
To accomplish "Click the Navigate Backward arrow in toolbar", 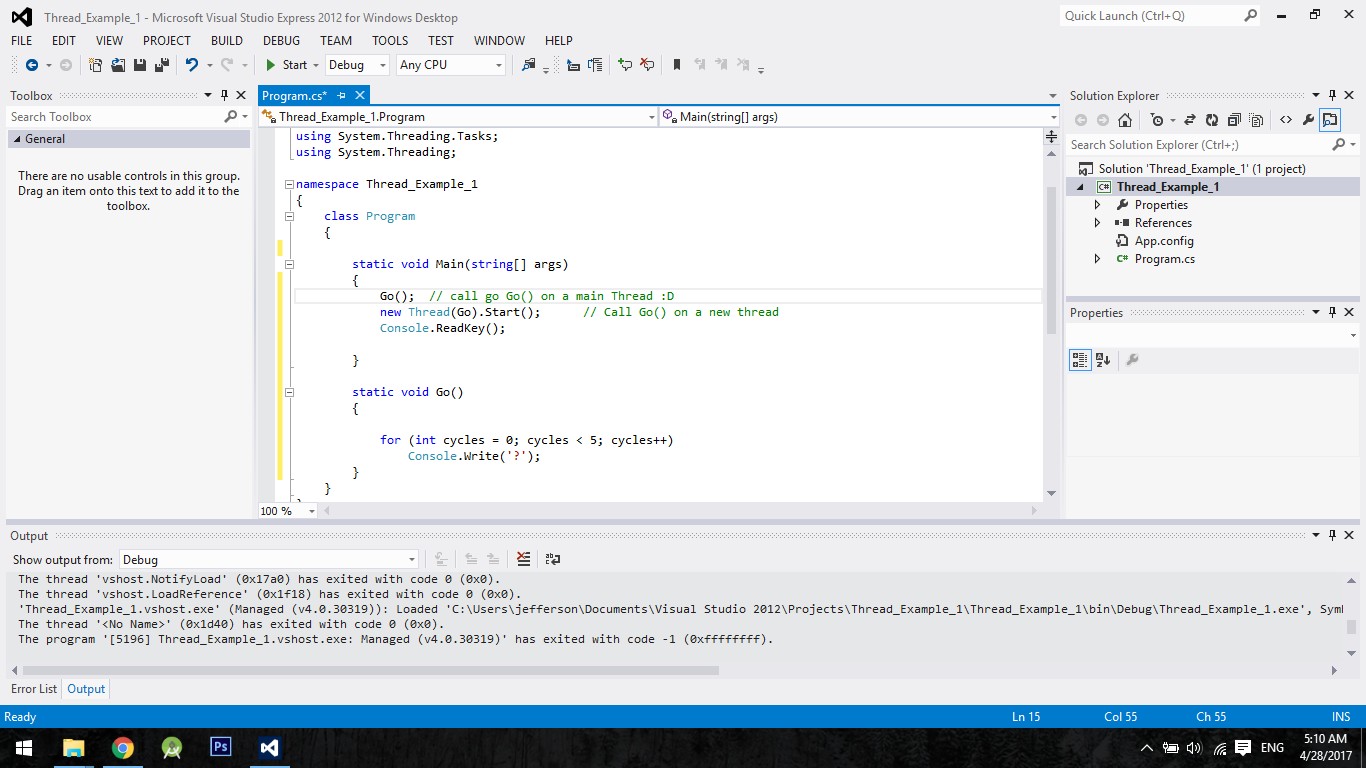I will click(x=31, y=65).
